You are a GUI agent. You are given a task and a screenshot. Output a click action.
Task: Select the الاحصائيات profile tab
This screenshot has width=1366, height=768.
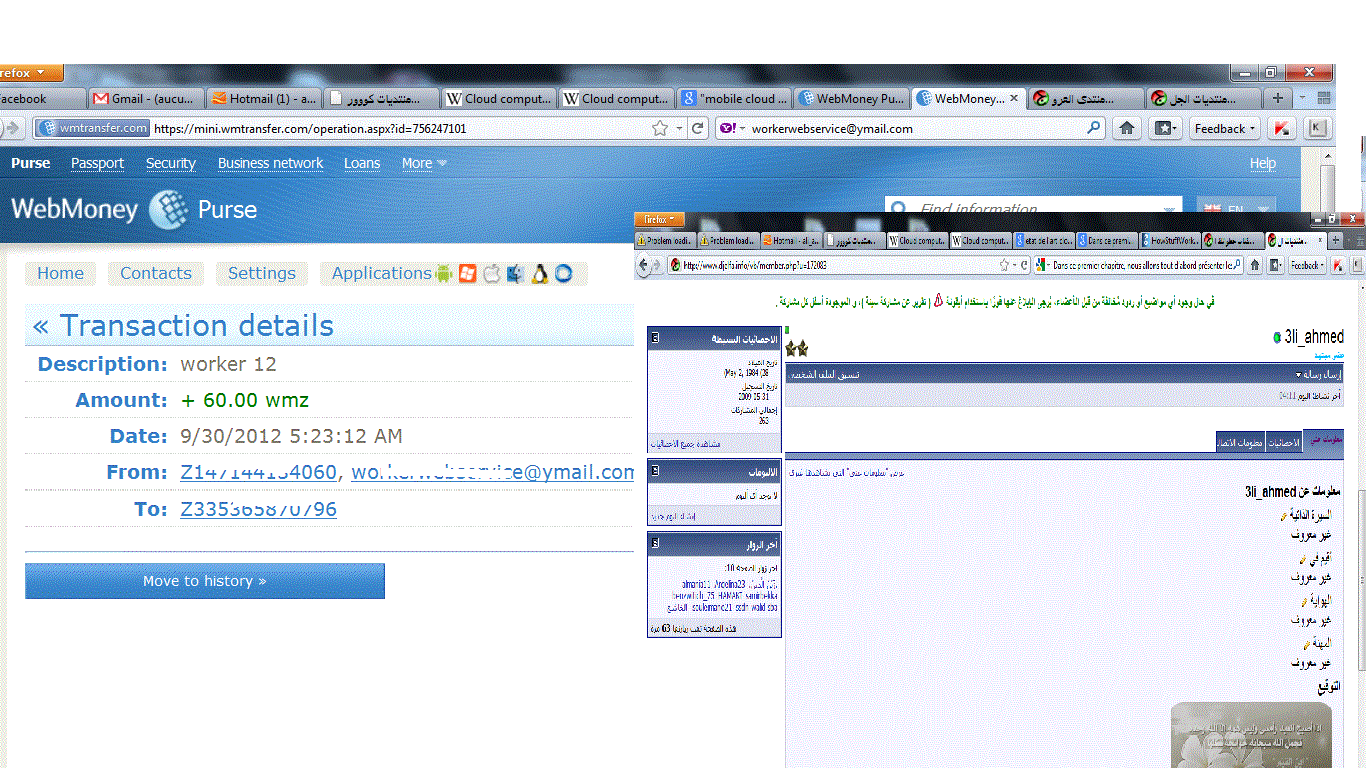tap(1283, 441)
